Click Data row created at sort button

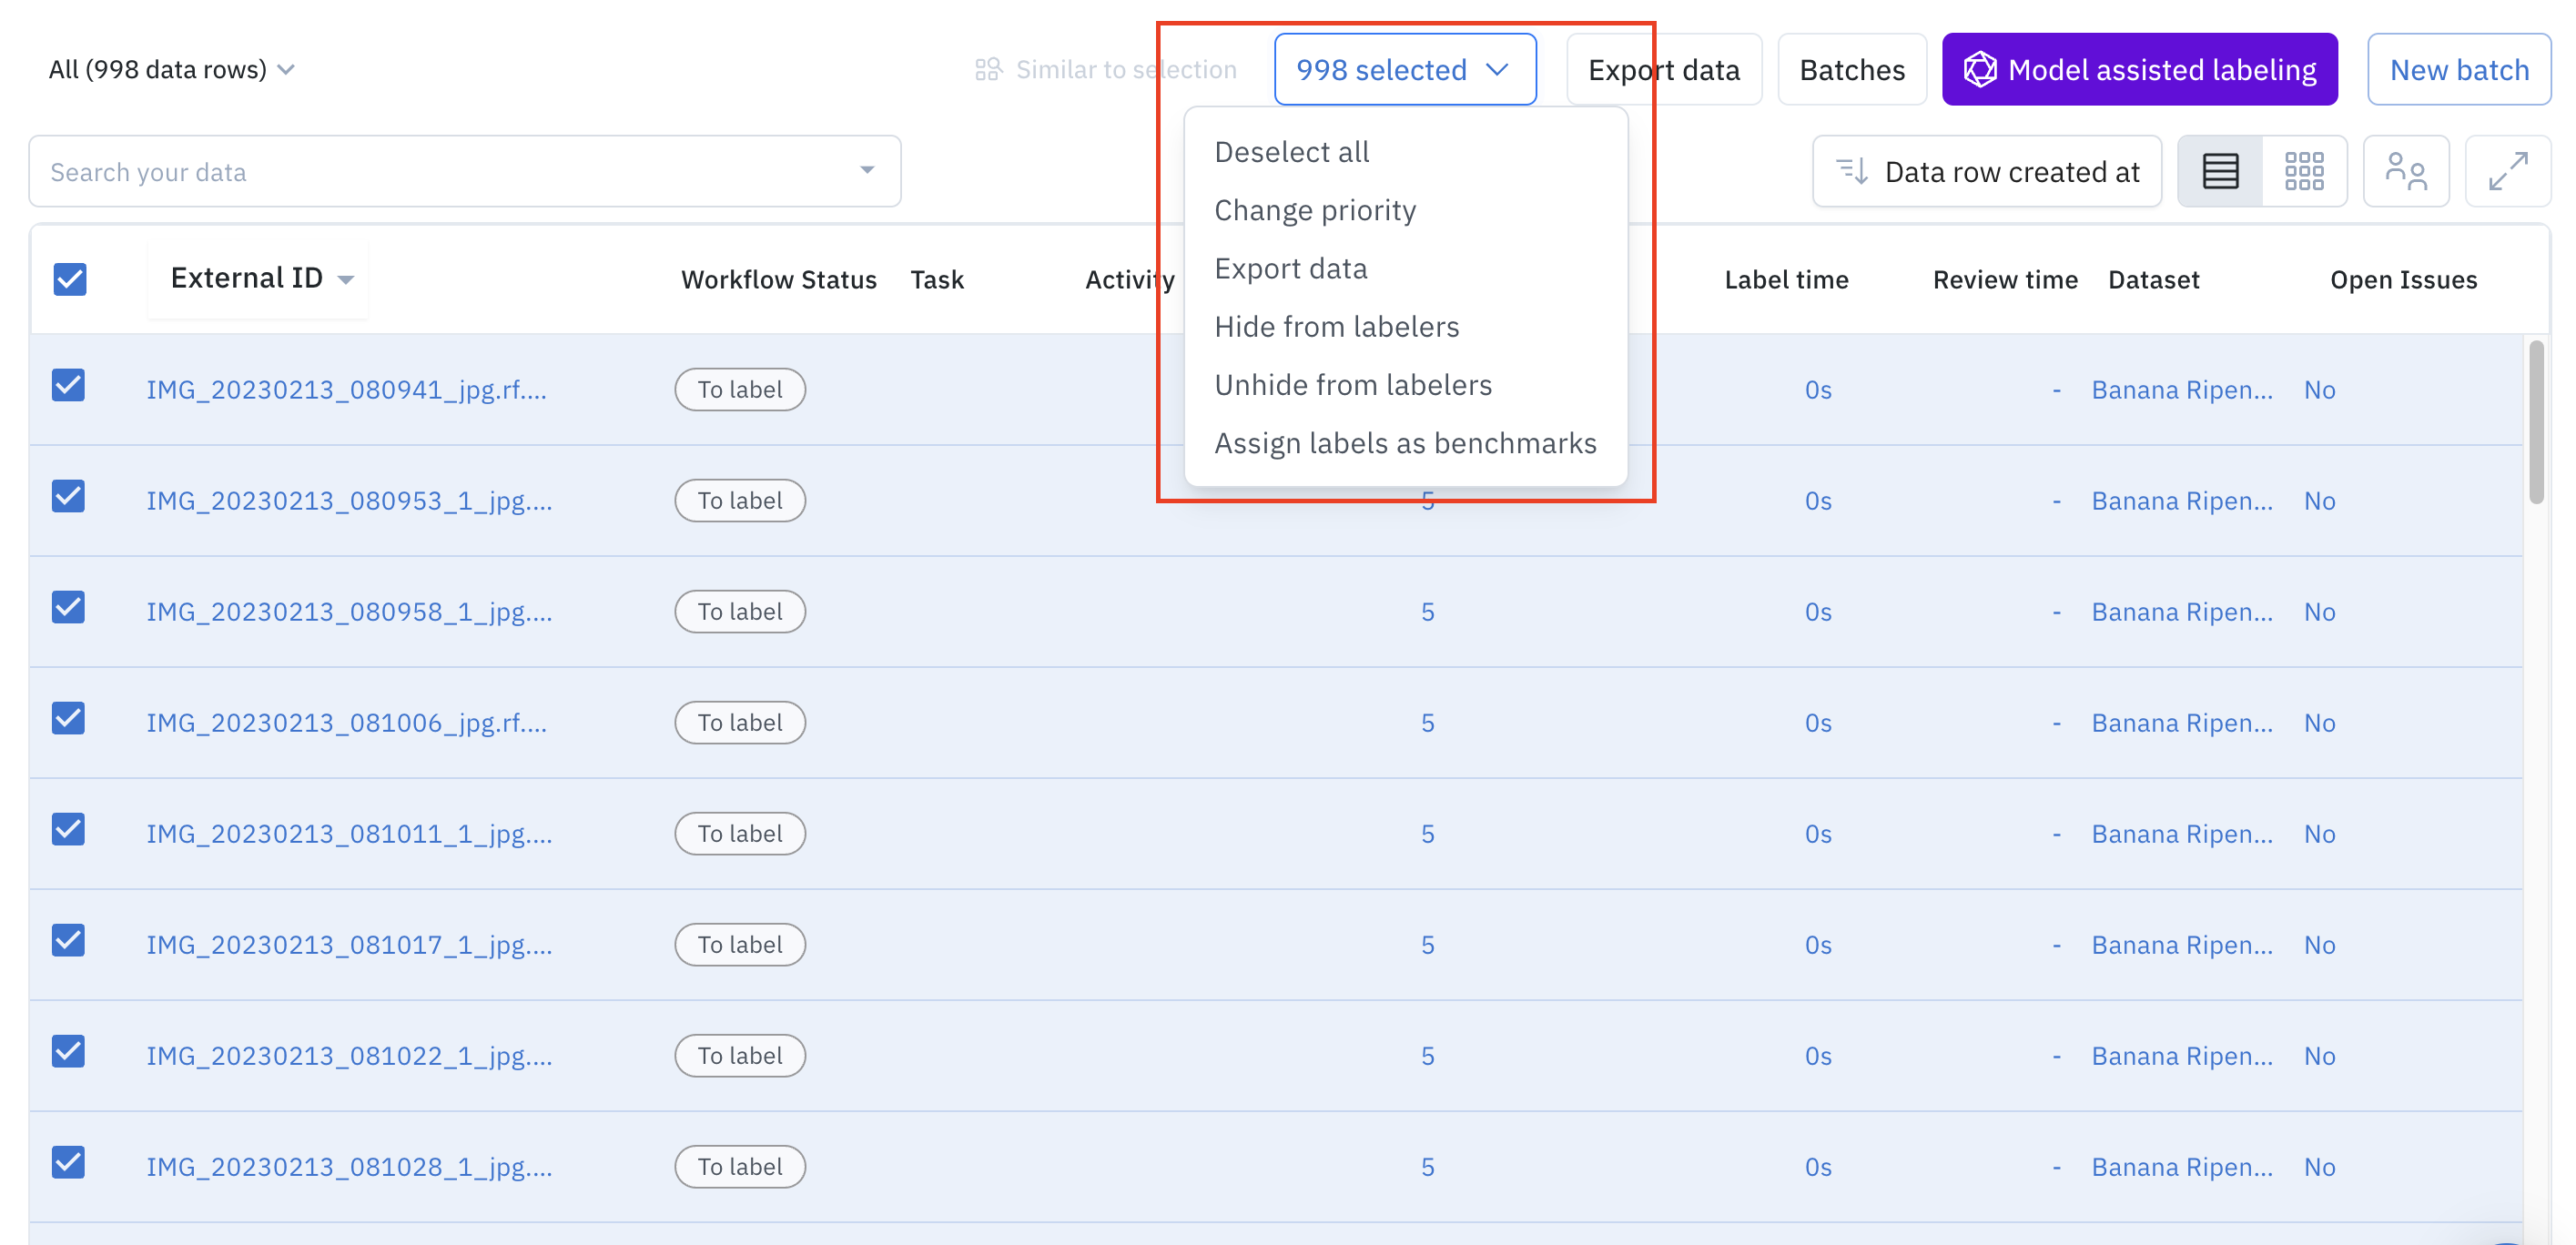tap(1987, 171)
